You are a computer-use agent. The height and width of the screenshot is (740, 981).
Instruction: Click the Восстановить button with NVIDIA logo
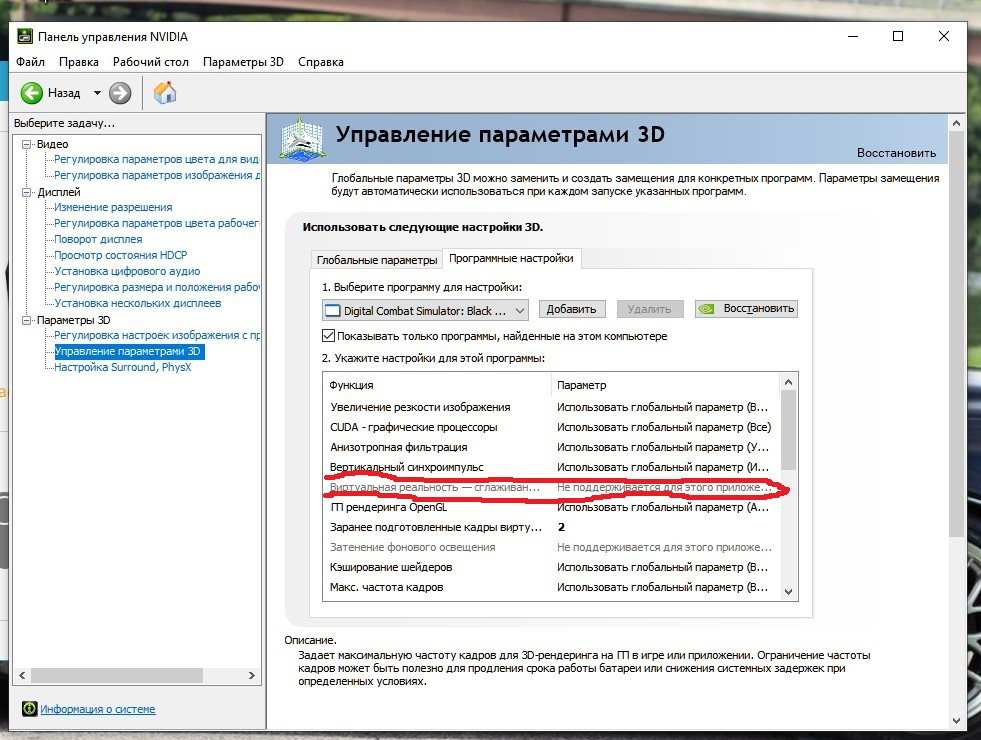point(746,308)
